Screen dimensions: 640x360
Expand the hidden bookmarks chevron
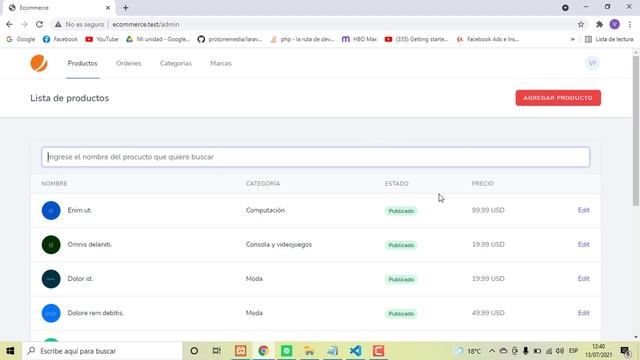[x=573, y=39]
